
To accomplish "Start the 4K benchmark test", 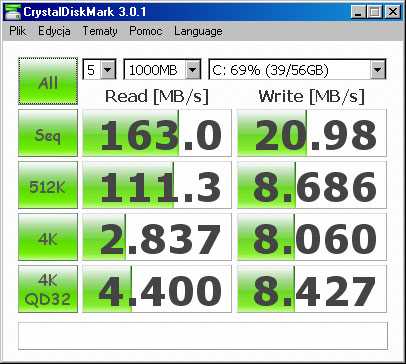I will pyautogui.click(x=48, y=237).
